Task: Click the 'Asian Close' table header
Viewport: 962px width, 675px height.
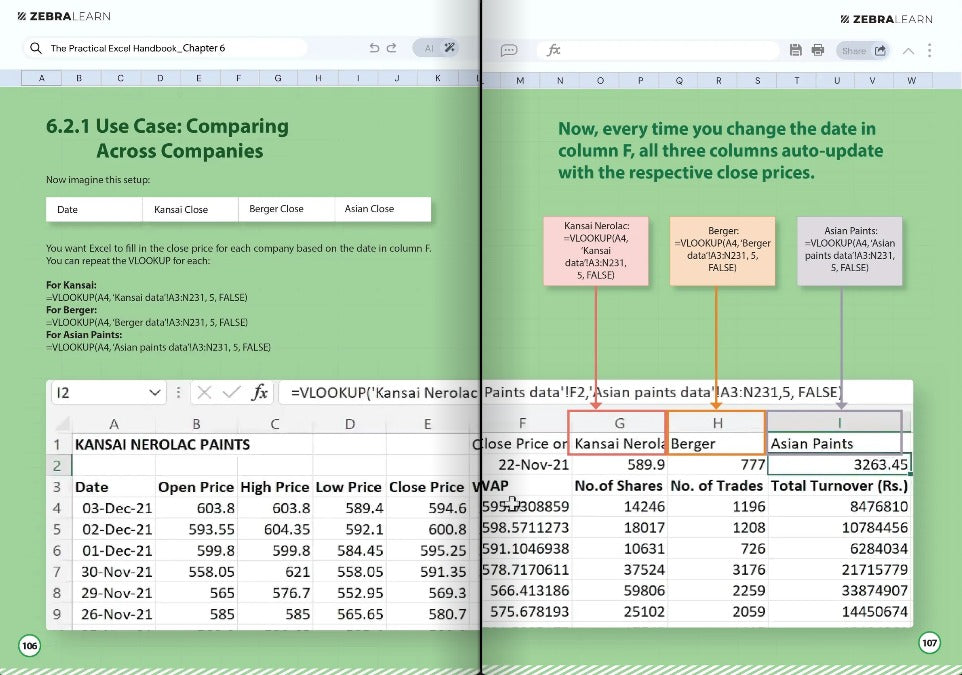Action: tap(383, 209)
